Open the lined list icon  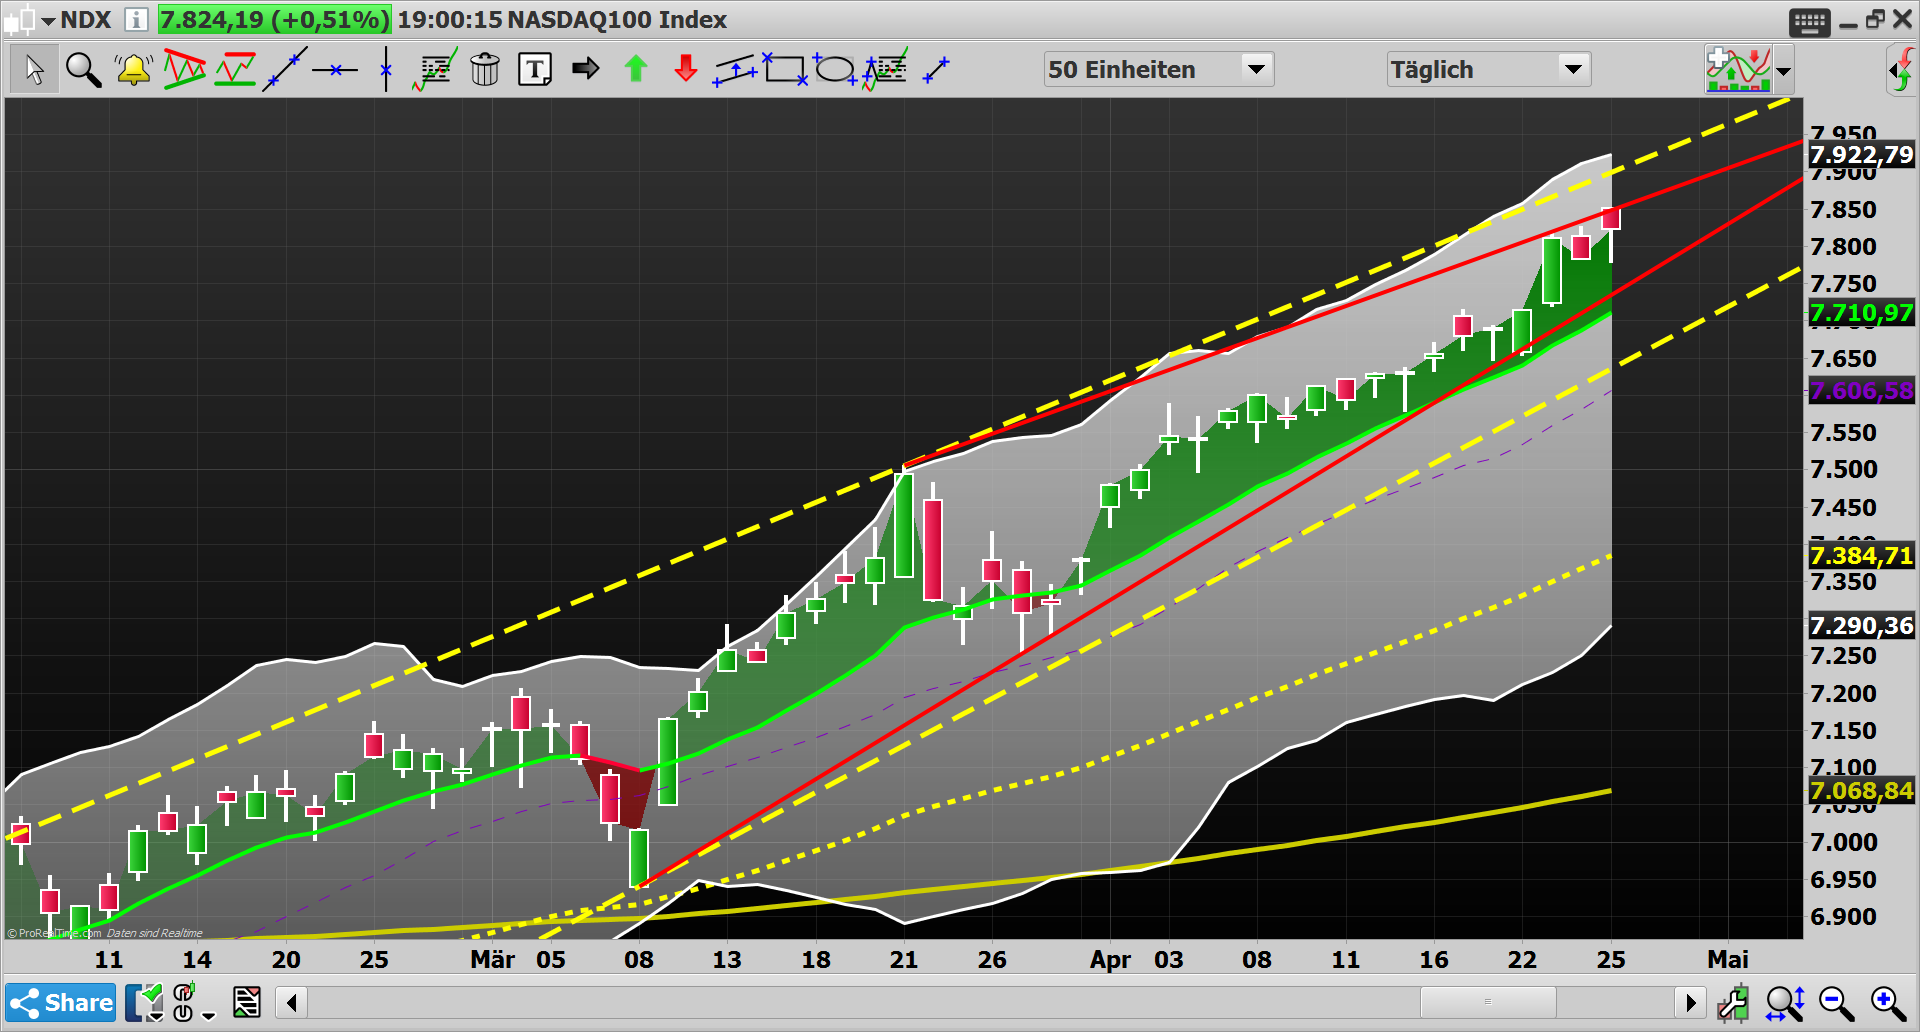coord(246,1002)
